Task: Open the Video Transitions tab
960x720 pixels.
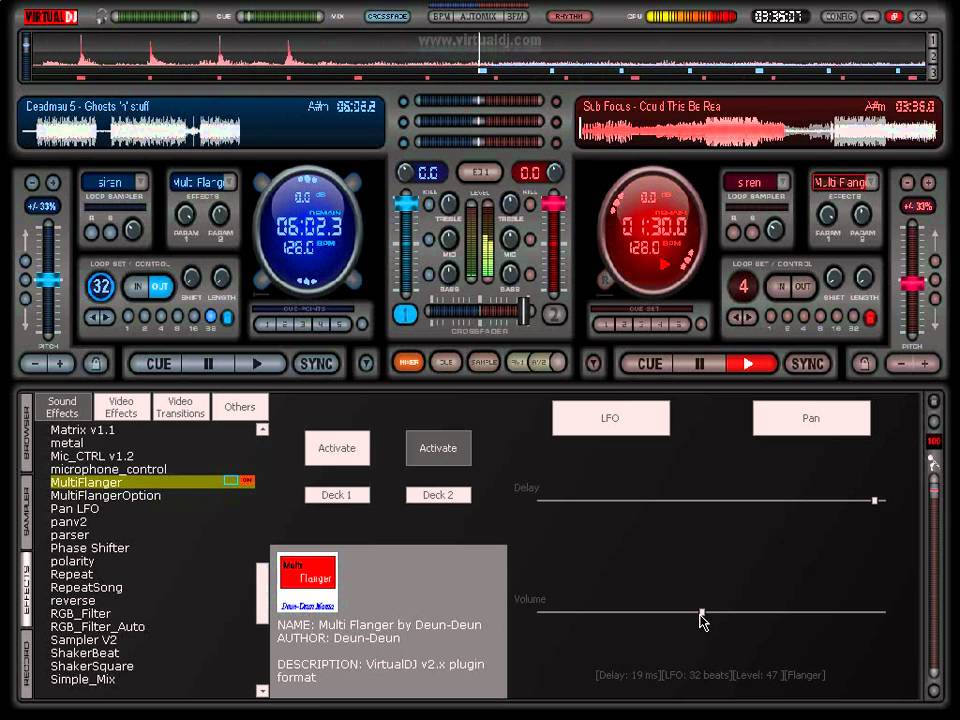Action: click(180, 407)
